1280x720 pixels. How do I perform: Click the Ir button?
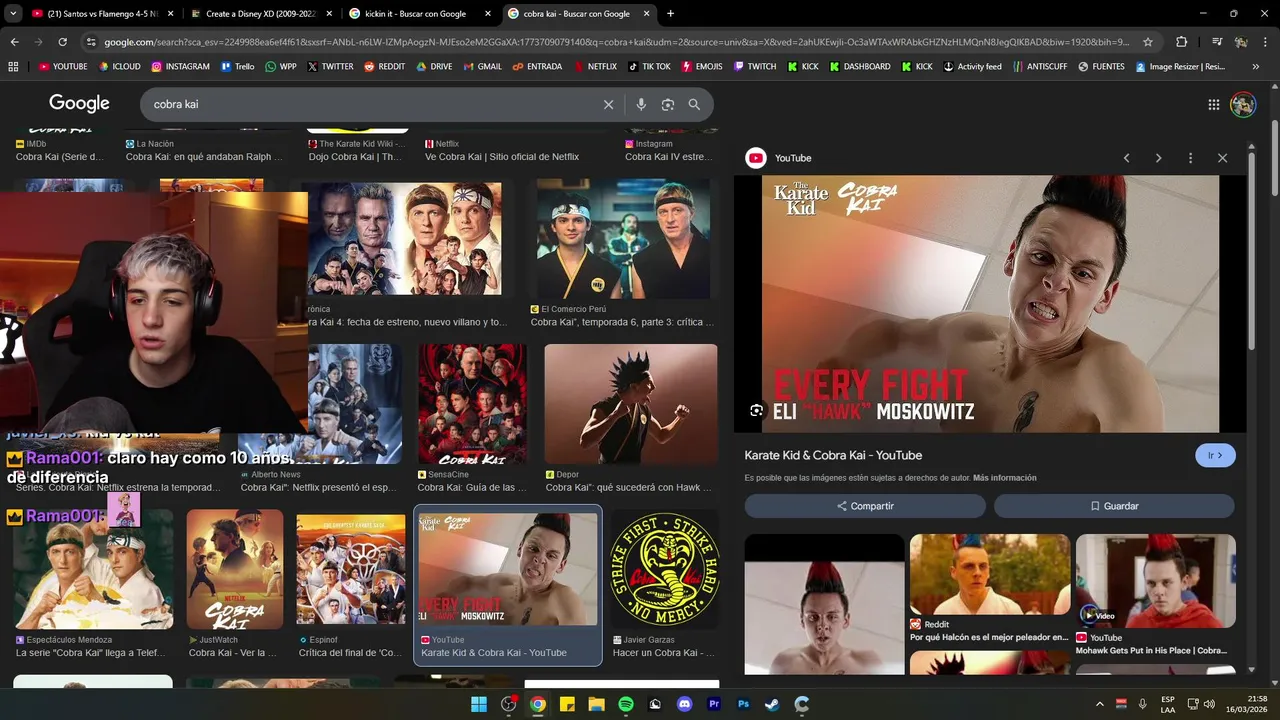[1215, 455]
